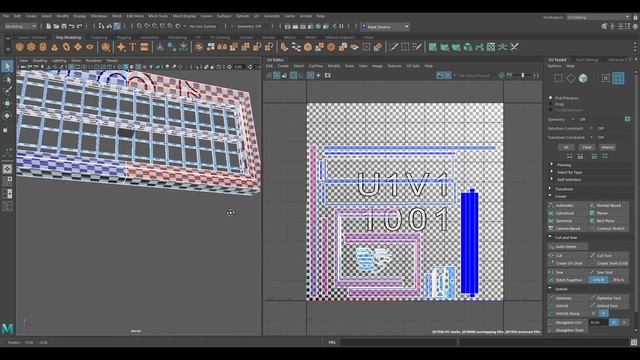Adjust the UV Editor image dim slider
Image resolution: width=640 pixels, height=360 pixels.
(x=523, y=76)
